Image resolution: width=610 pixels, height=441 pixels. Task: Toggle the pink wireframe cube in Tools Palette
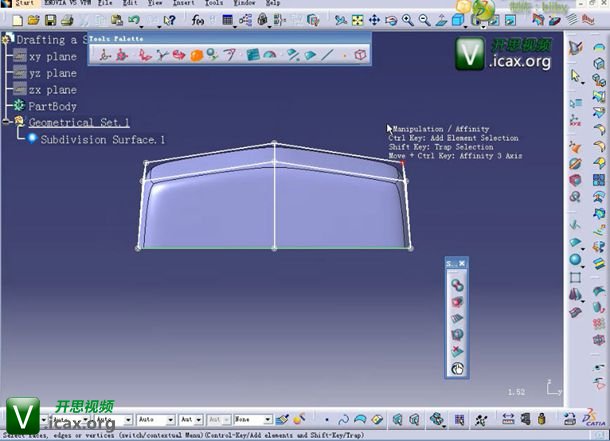(x=360, y=54)
